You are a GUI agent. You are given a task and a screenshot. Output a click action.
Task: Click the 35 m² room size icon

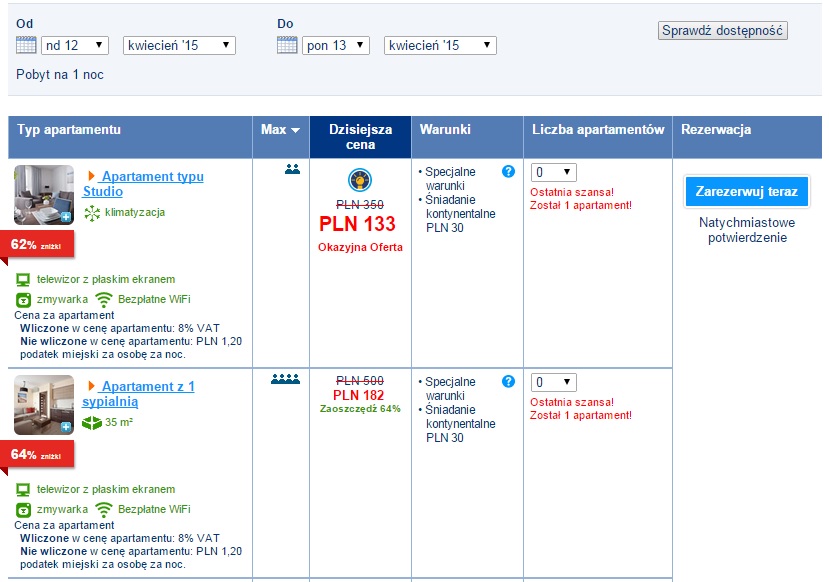(x=91, y=423)
